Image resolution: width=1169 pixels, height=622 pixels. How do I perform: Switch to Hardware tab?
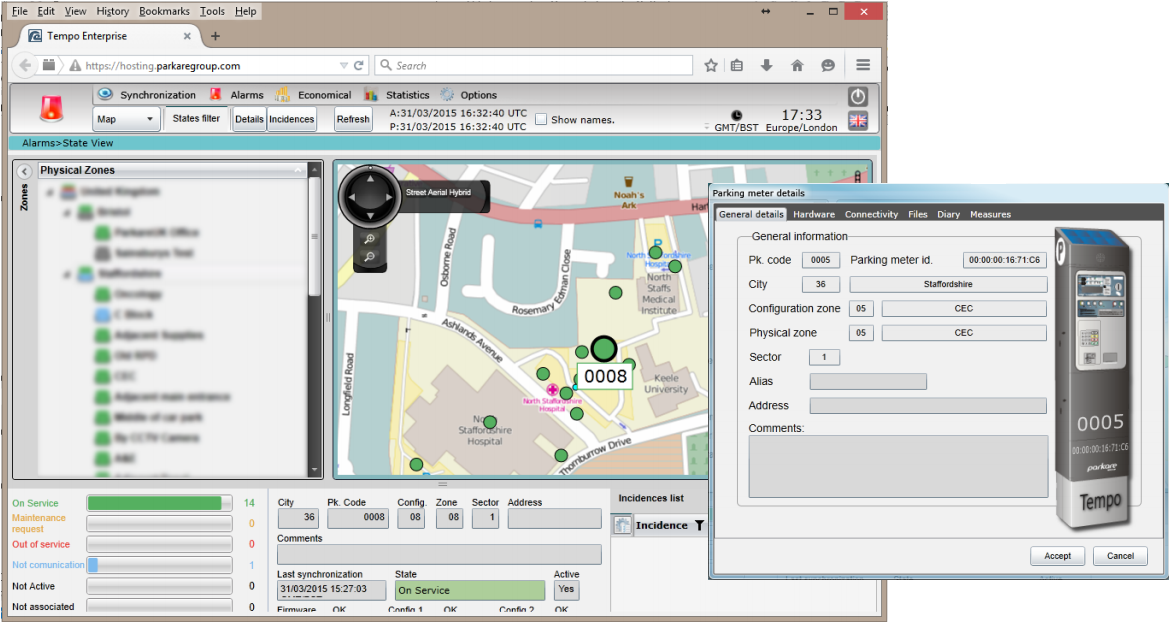tap(814, 214)
